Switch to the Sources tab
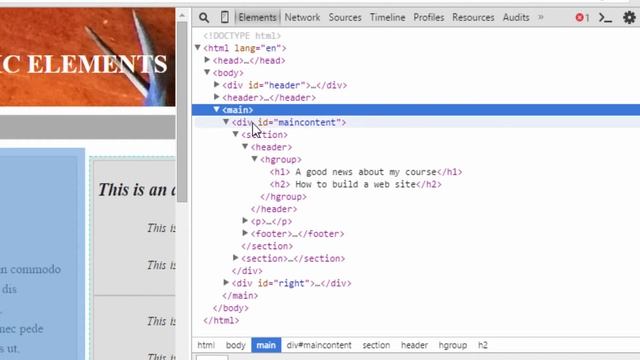640x360 pixels. (x=345, y=18)
